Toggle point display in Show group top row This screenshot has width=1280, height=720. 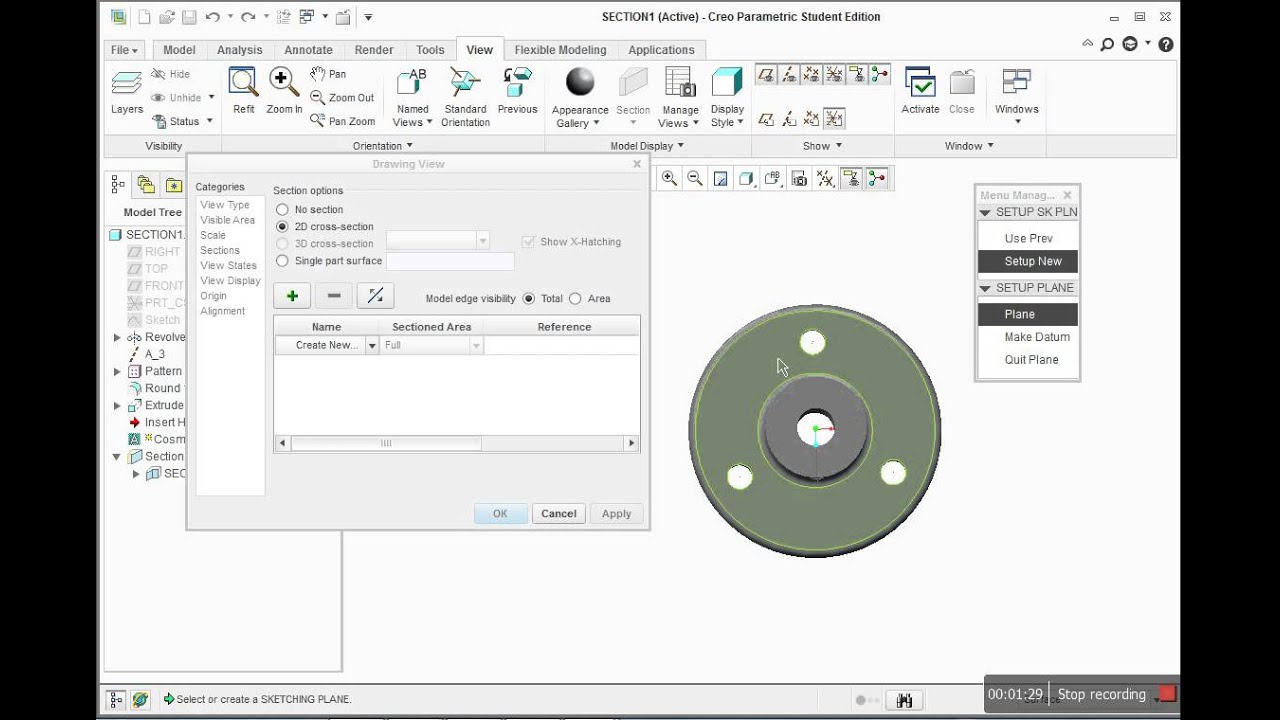click(812, 74)
